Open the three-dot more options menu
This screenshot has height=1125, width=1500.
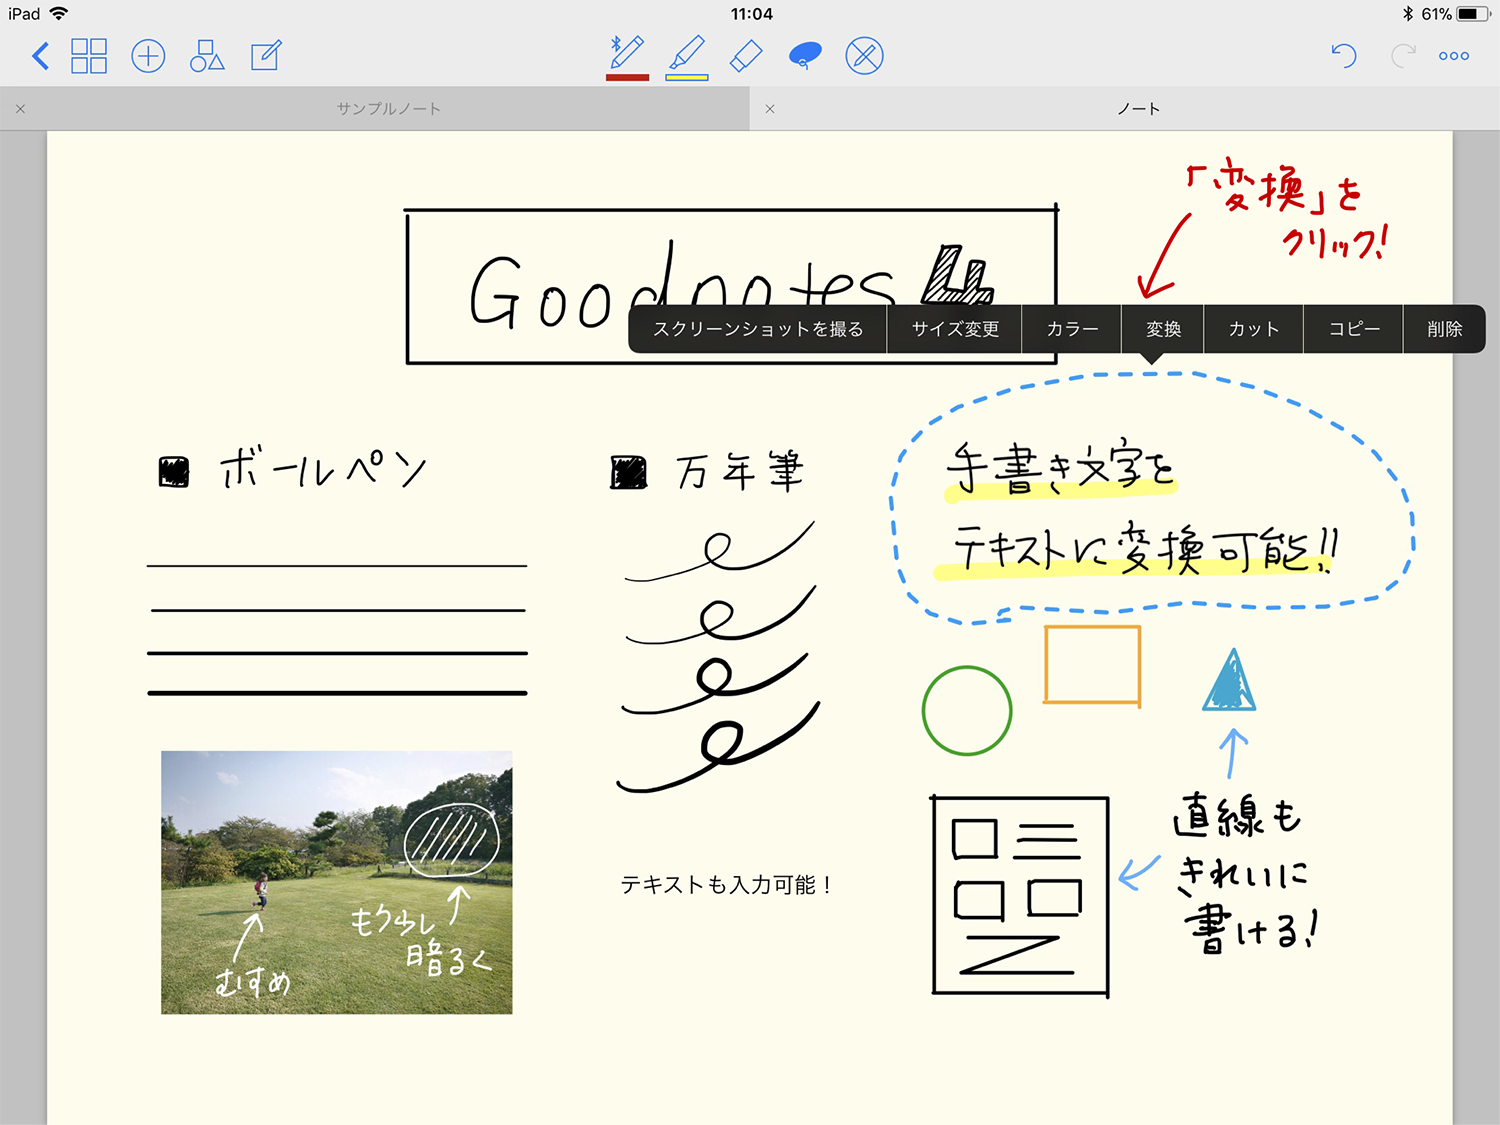(x=1454, y=56)
